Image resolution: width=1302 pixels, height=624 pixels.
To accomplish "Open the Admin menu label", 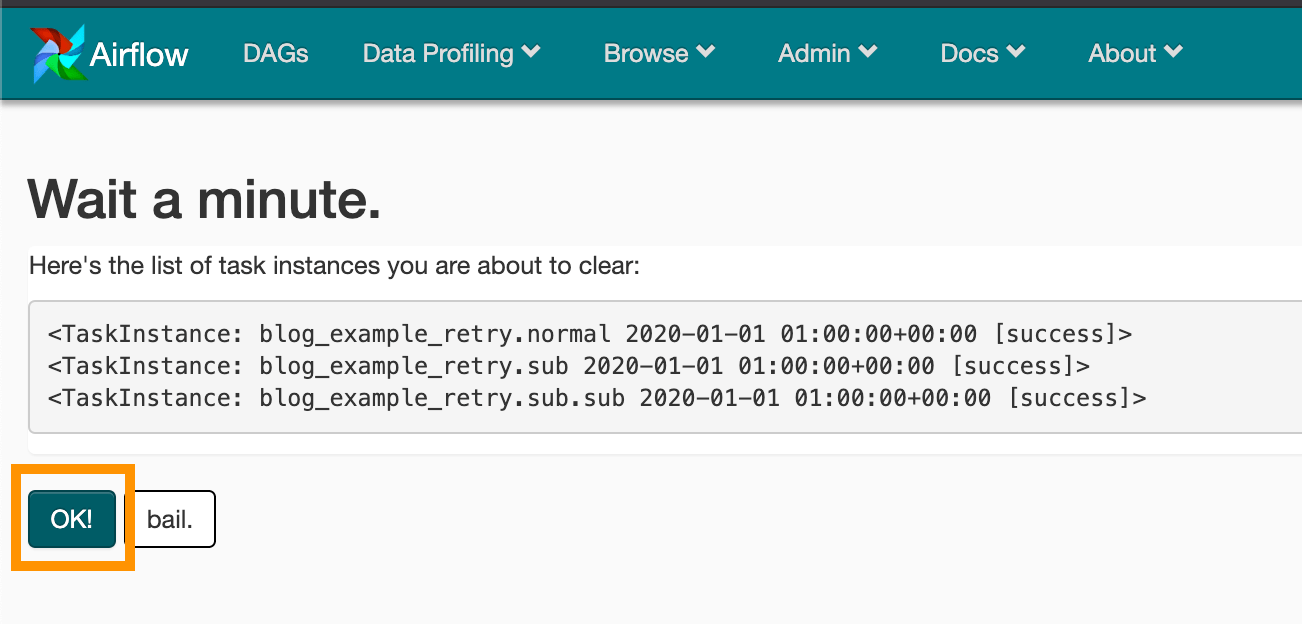I will click(x=814, y=53).
